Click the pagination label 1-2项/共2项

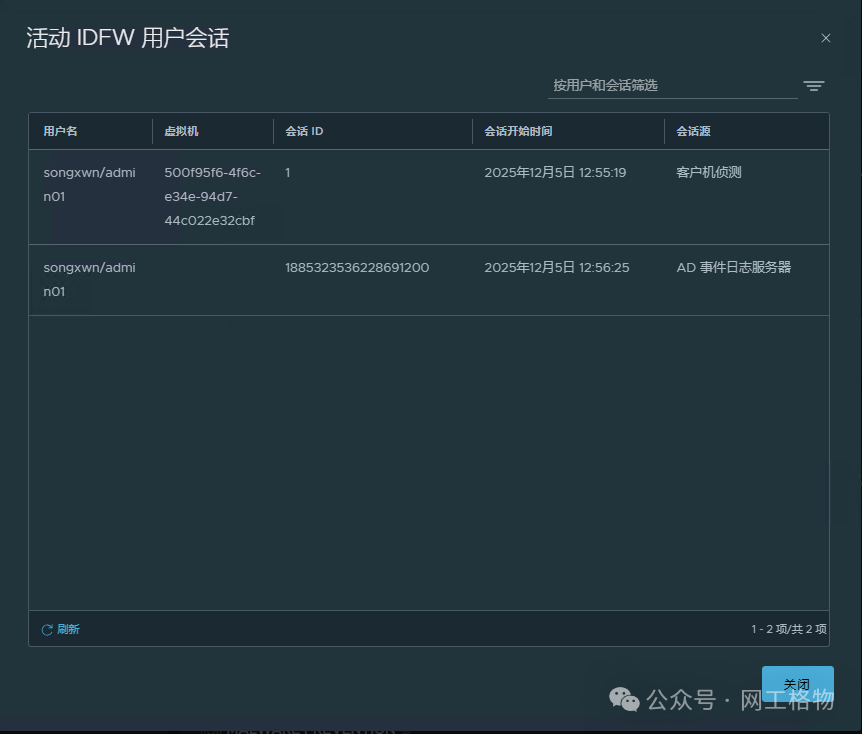point(787,629)
